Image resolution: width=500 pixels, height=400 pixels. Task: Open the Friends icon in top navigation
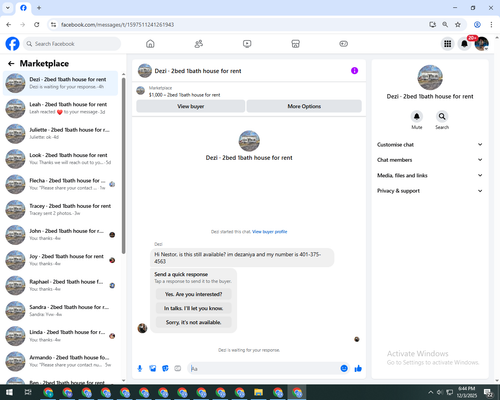(x=199, y=44)
